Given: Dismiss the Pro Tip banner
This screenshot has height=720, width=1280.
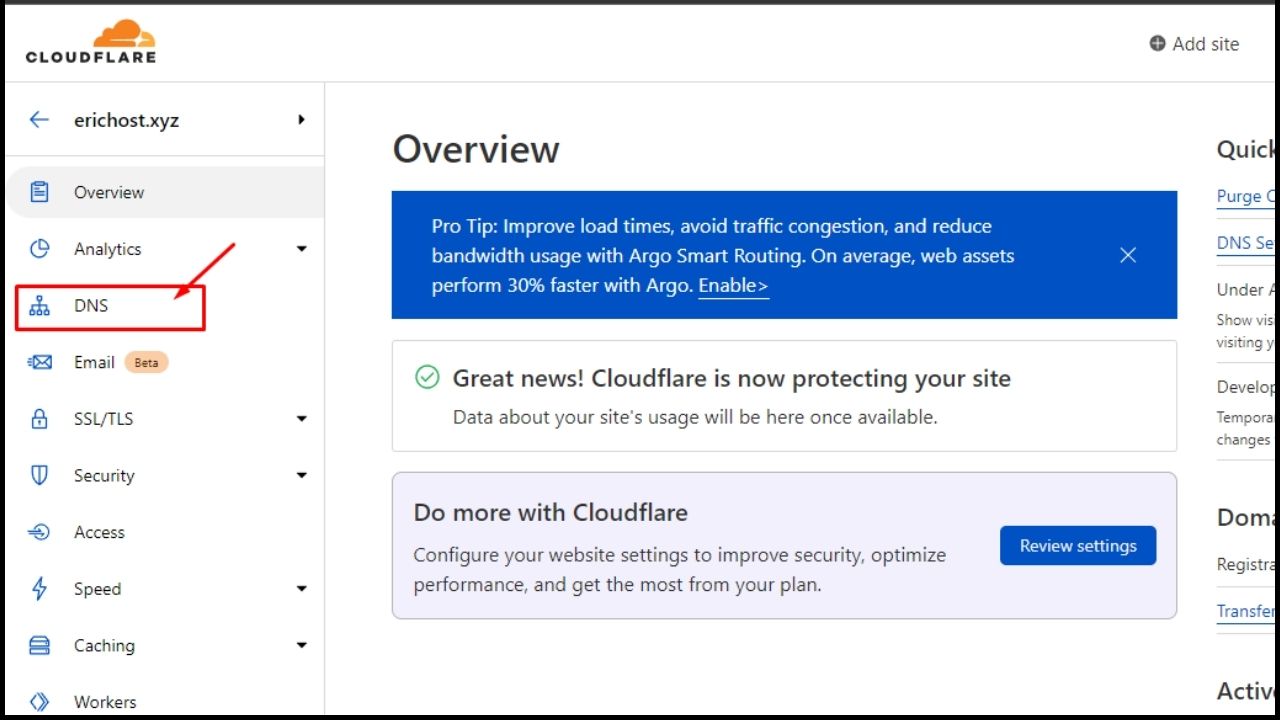Looking at the screenshot, I should [x=1128, y=255].
